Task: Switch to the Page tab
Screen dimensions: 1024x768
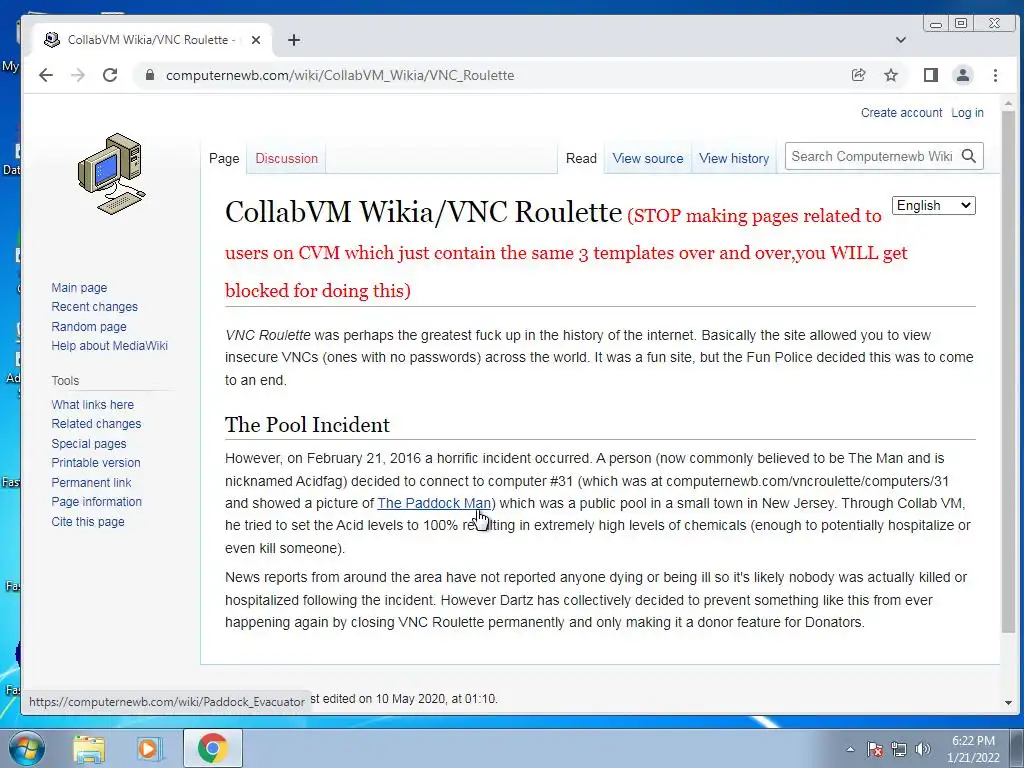Action: tap(224, 158)
